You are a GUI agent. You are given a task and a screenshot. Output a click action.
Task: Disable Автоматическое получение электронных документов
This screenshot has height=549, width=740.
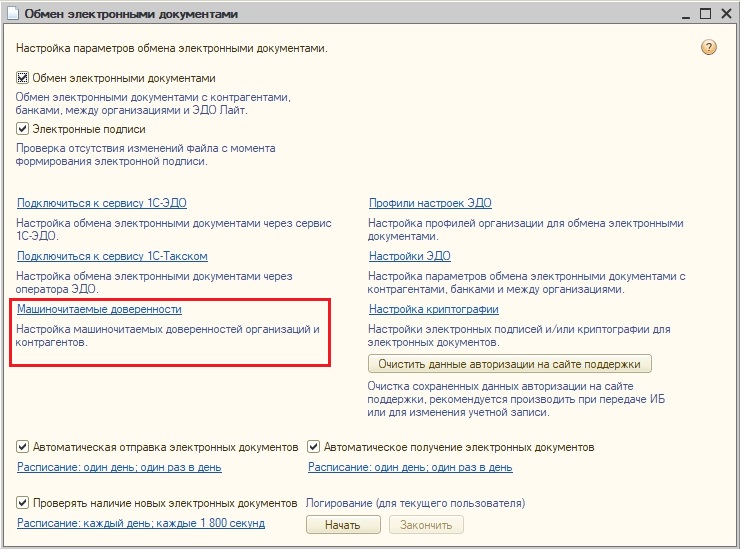[313, 447]
